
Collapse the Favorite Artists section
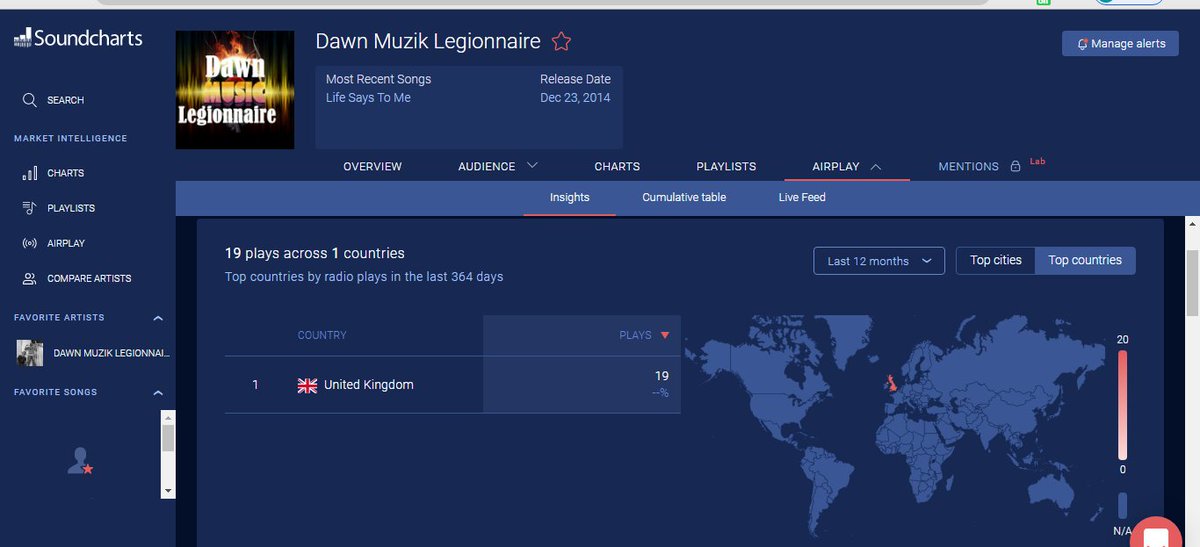[157, 318]
